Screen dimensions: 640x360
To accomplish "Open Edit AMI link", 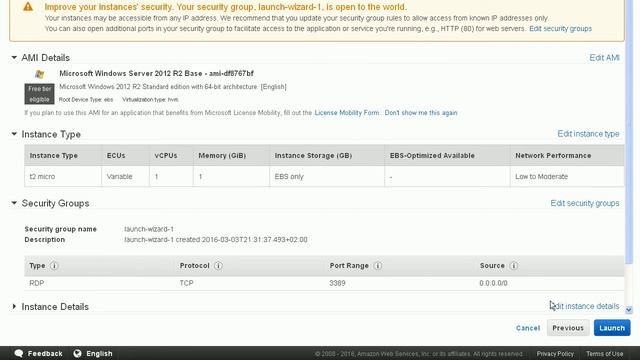I will click(604, 58).
